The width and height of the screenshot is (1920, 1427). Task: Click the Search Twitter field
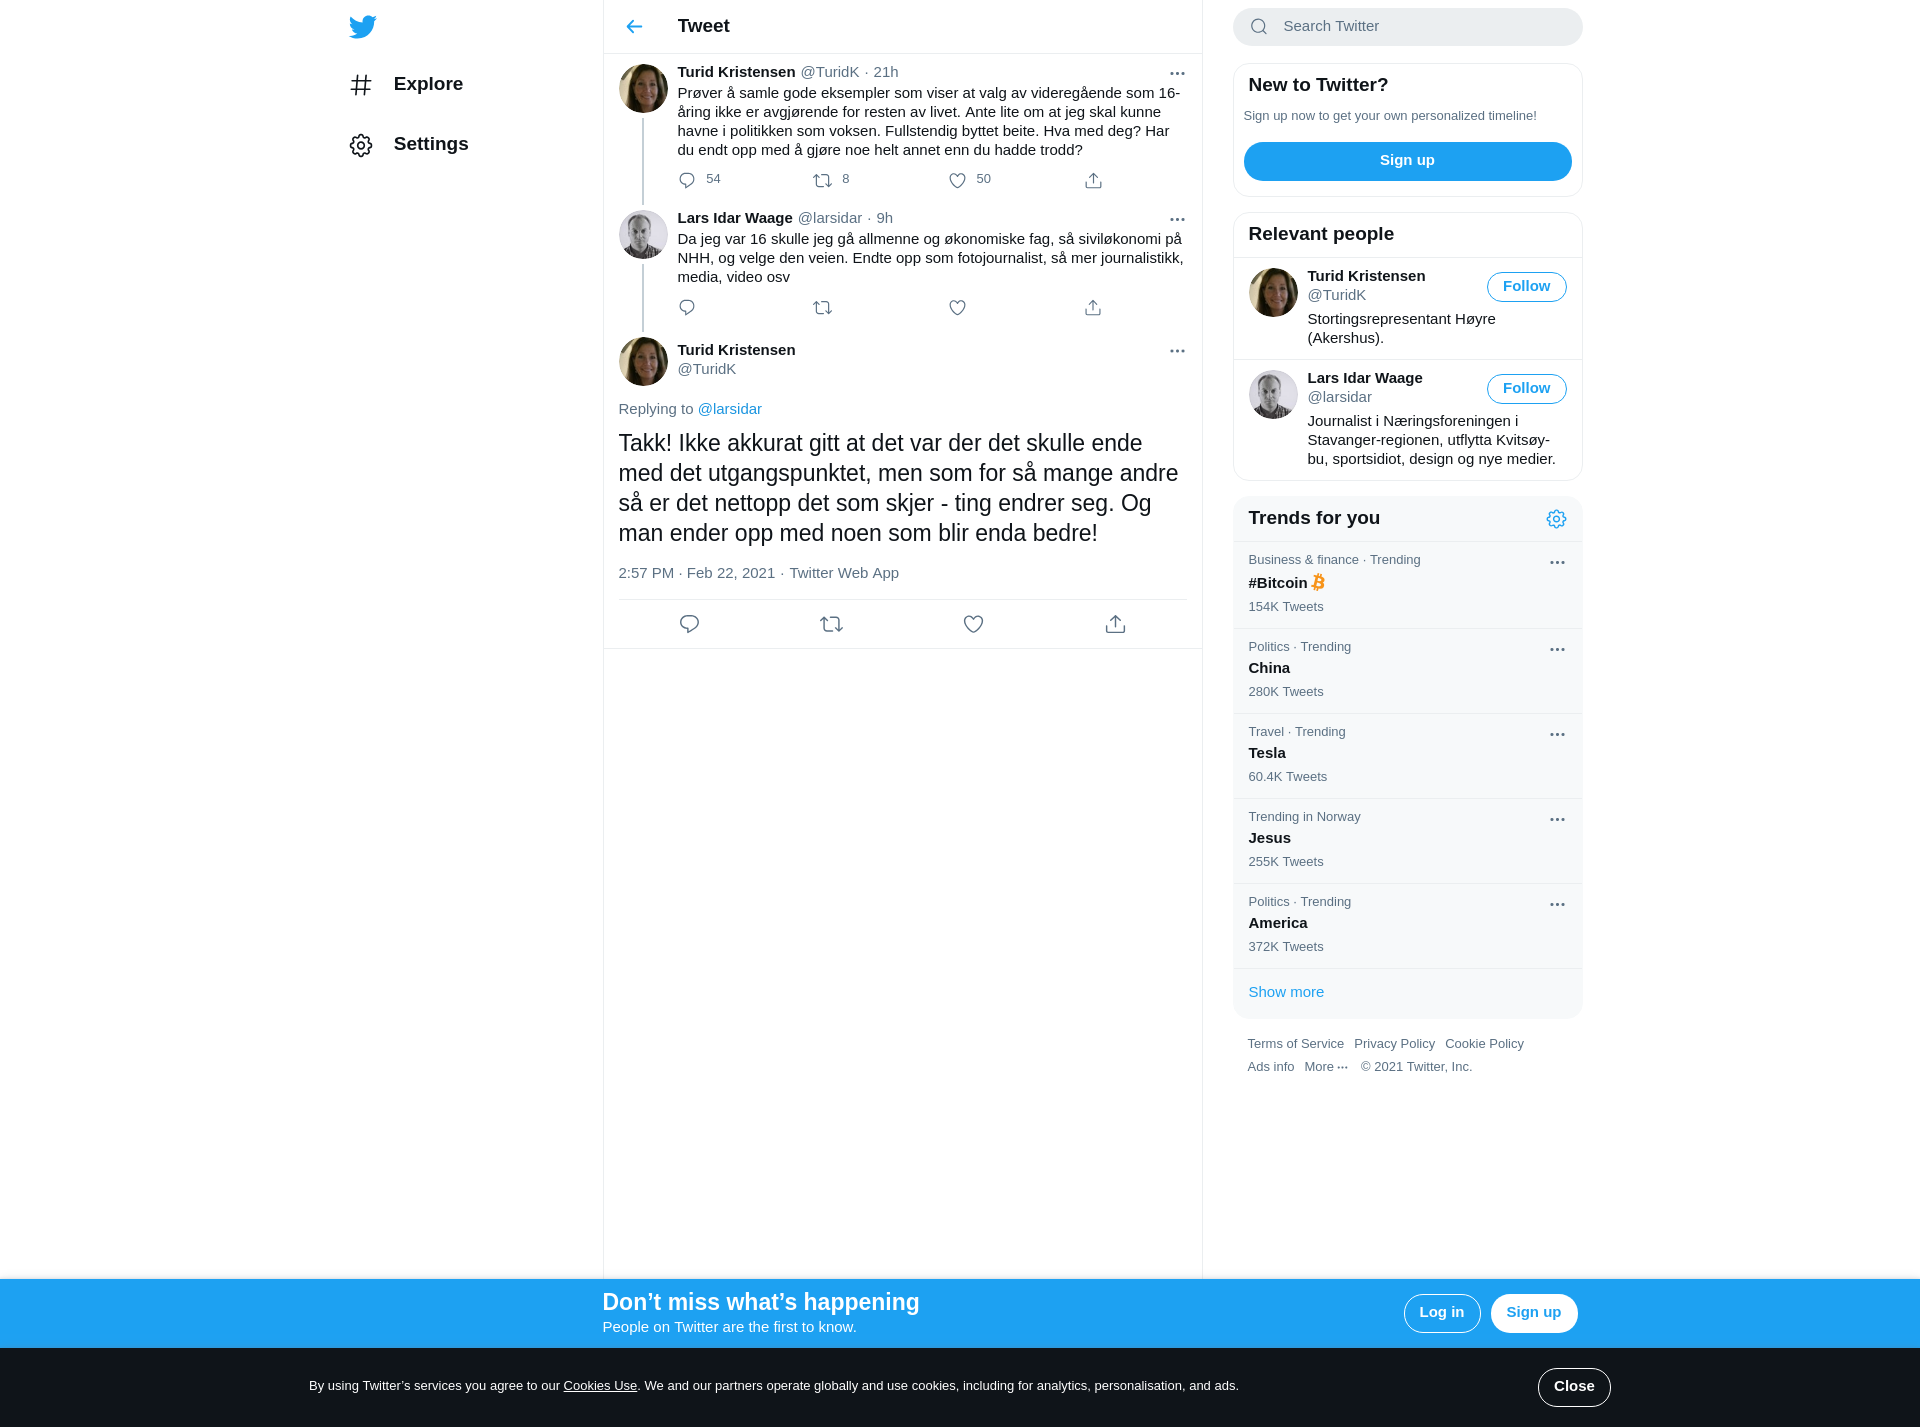pyautogui.click(x=1407, y=27)
